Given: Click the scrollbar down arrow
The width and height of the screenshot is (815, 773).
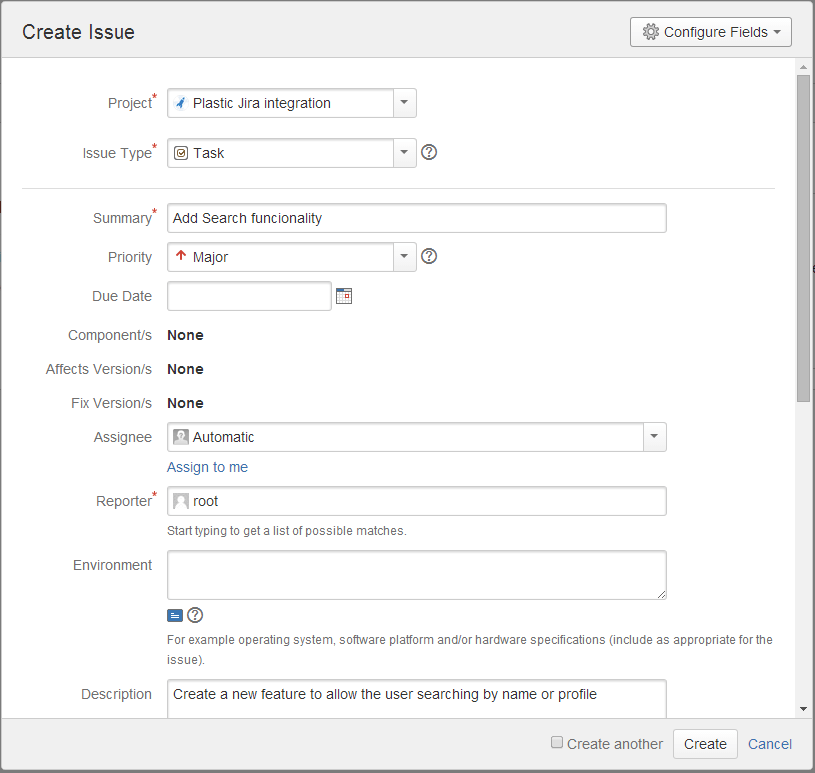Looking at the screenshot, I should pyautogui.click(x=804, y=709).
